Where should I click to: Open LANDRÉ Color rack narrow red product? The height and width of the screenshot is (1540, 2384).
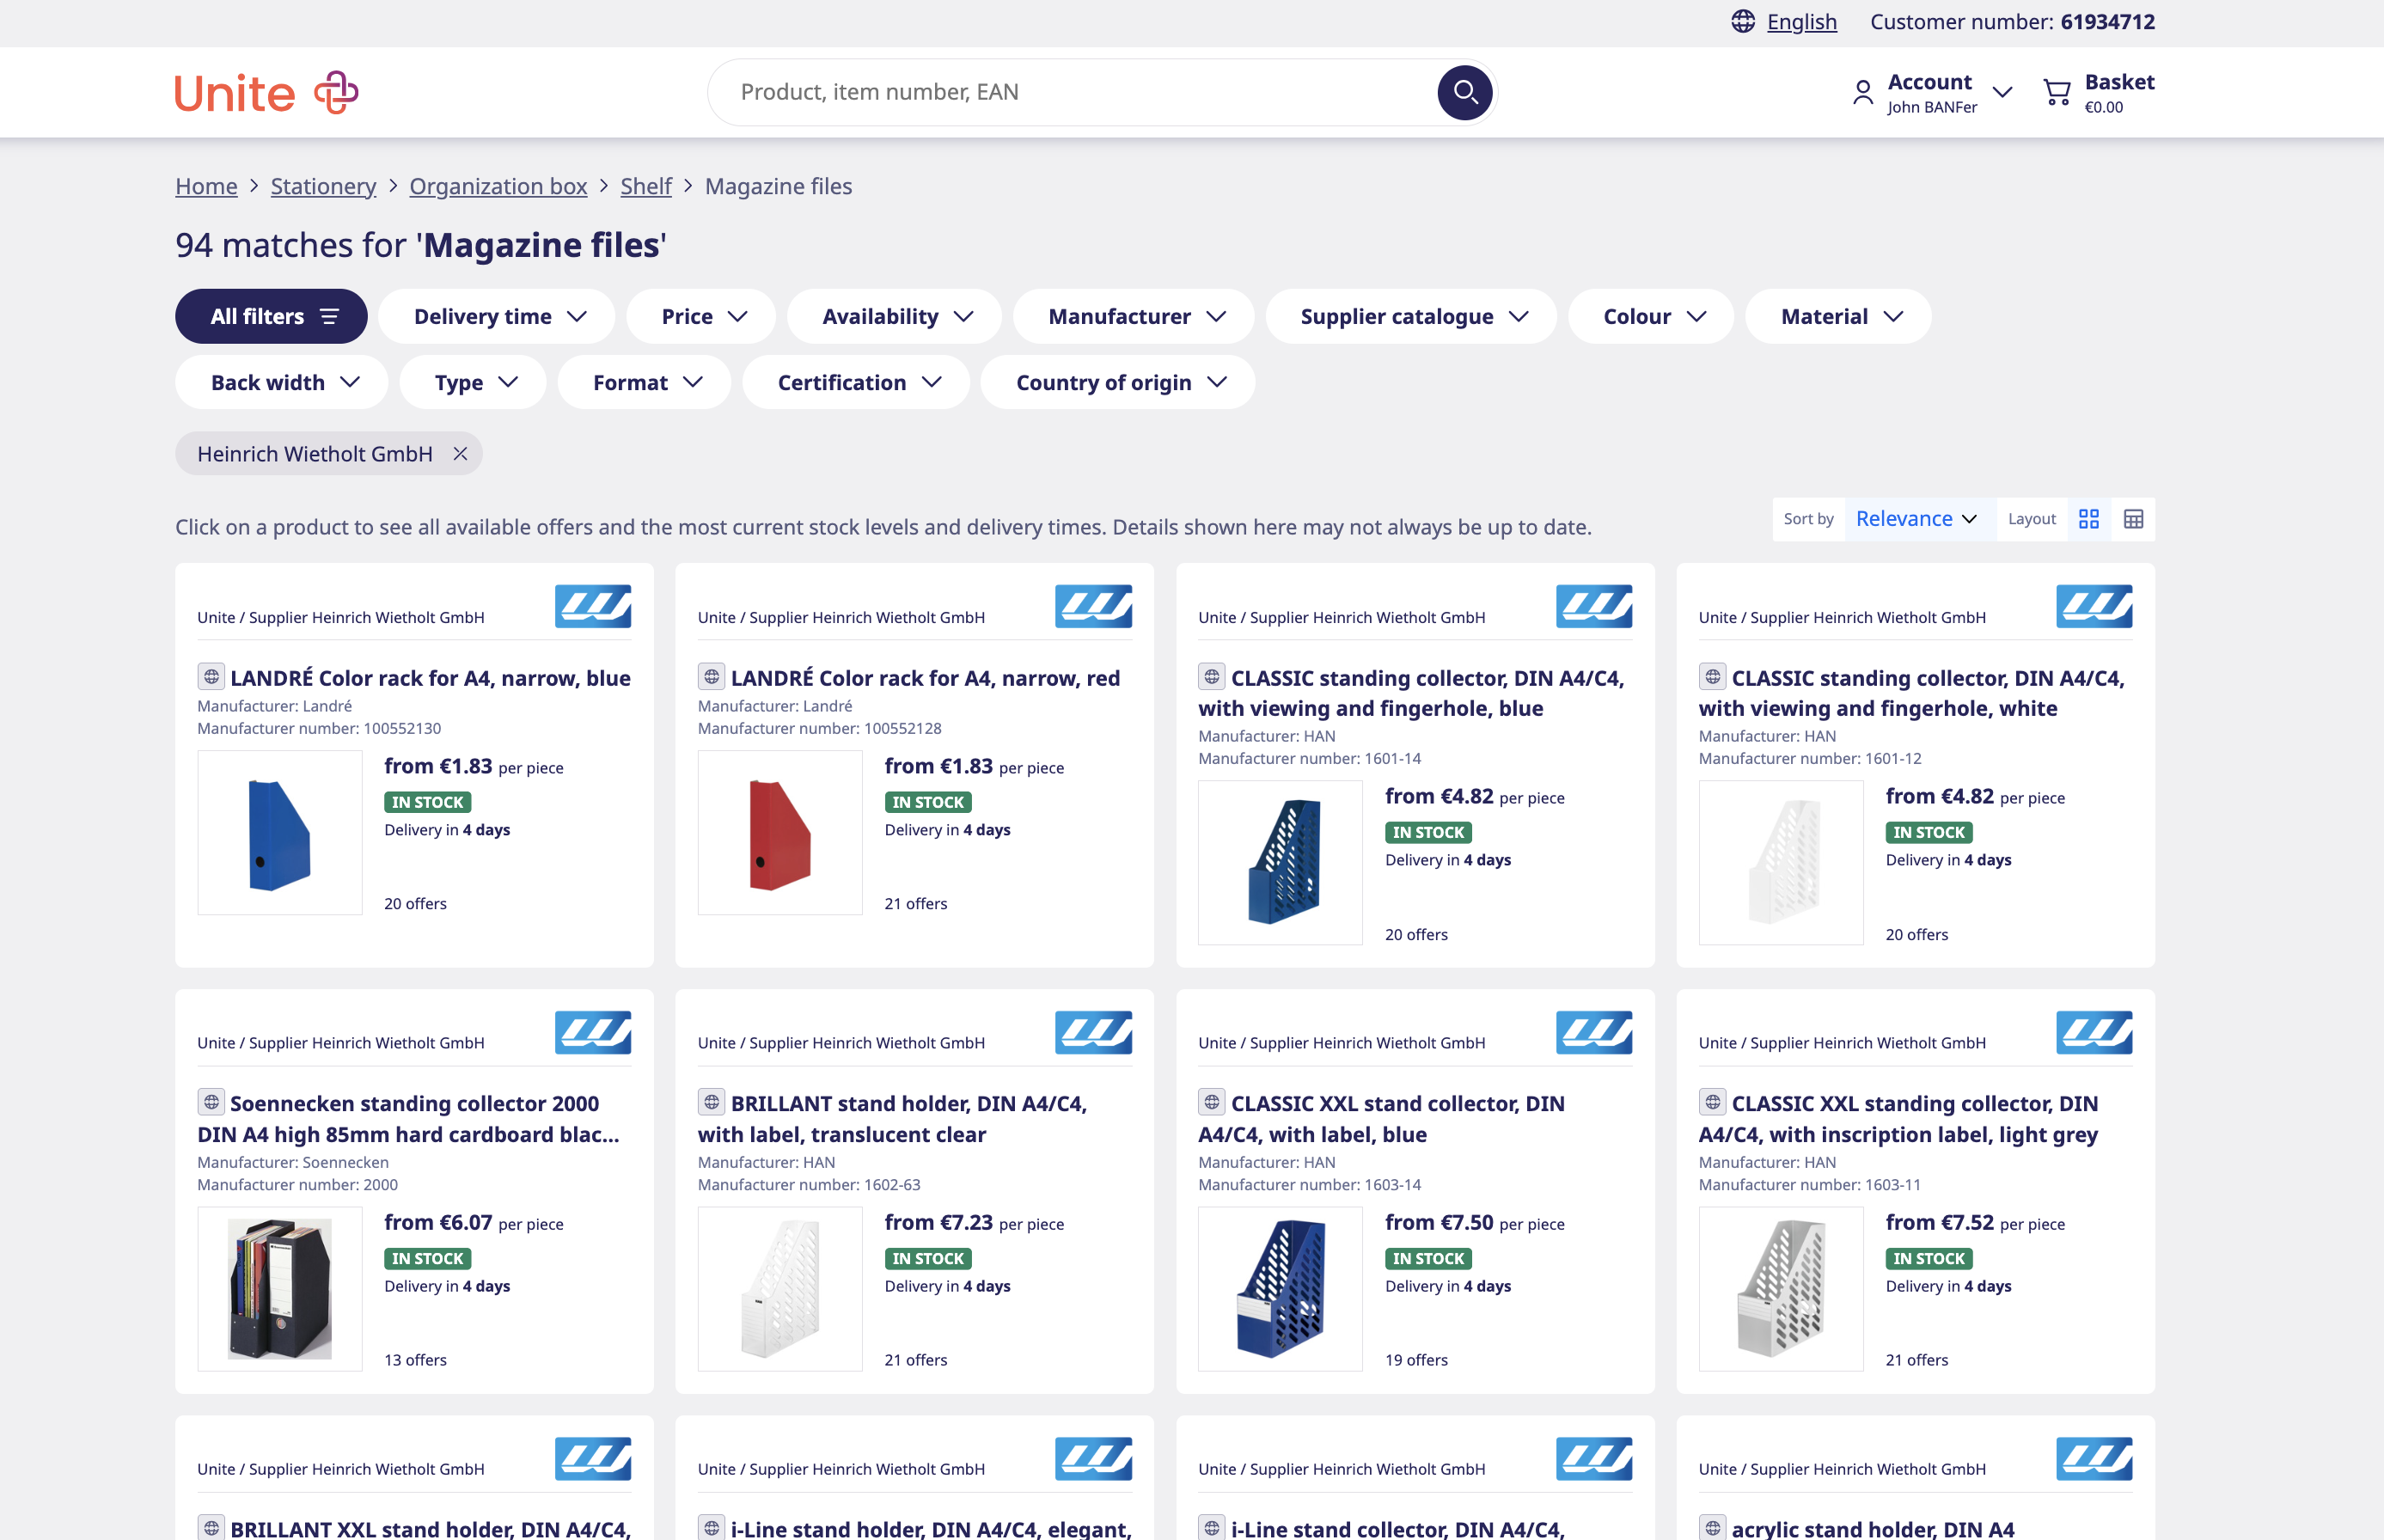coord(925,678)
